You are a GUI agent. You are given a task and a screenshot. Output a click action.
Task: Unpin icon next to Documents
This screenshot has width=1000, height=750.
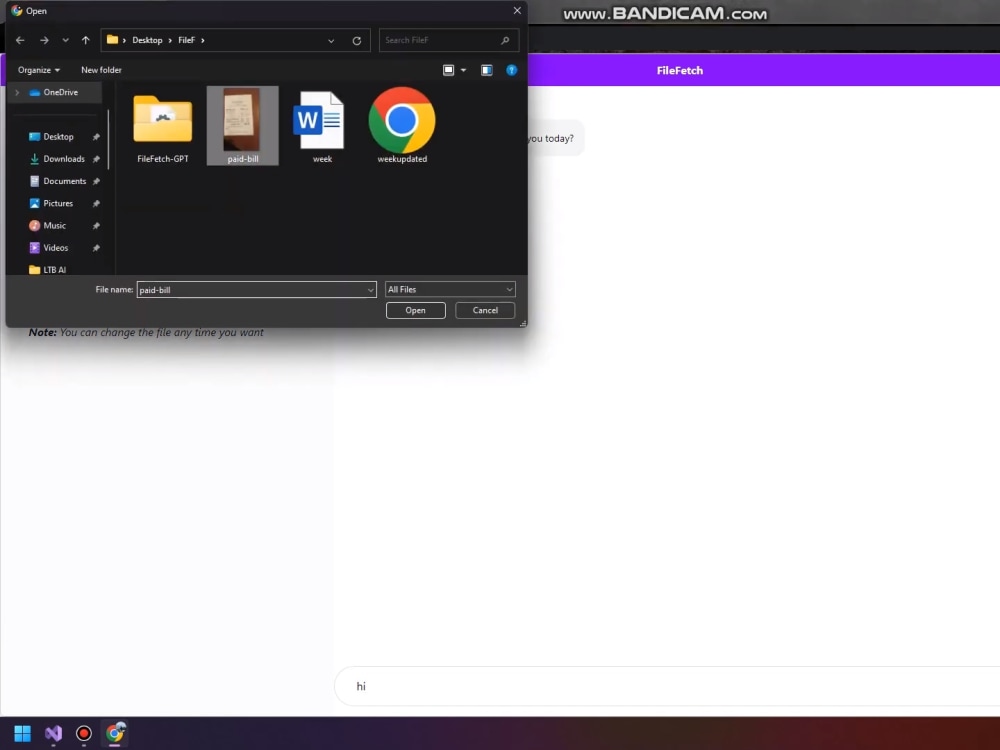[x=96, y=182]
